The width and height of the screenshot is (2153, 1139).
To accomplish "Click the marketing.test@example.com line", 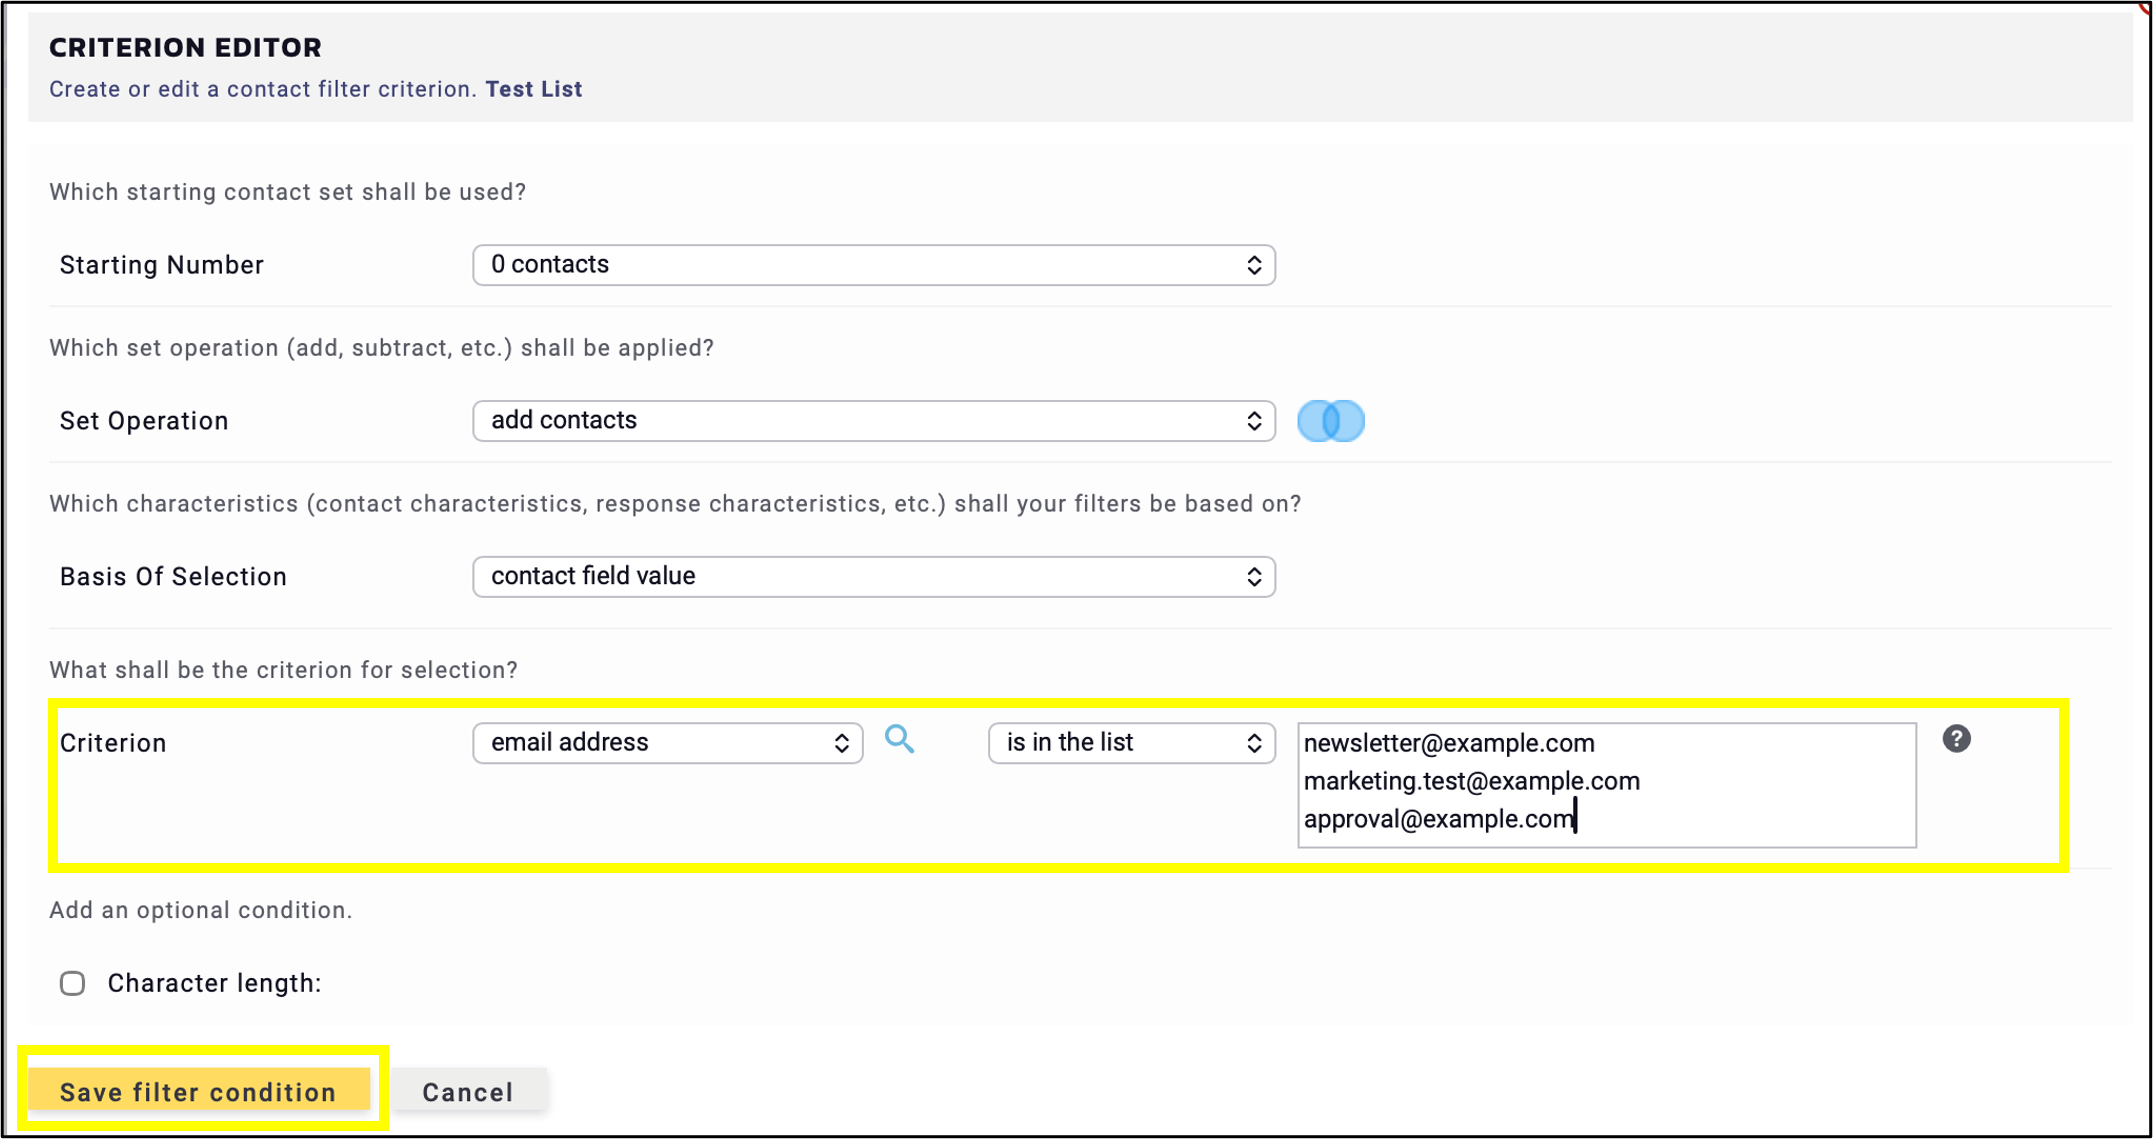I will [x=1471, y=781].
